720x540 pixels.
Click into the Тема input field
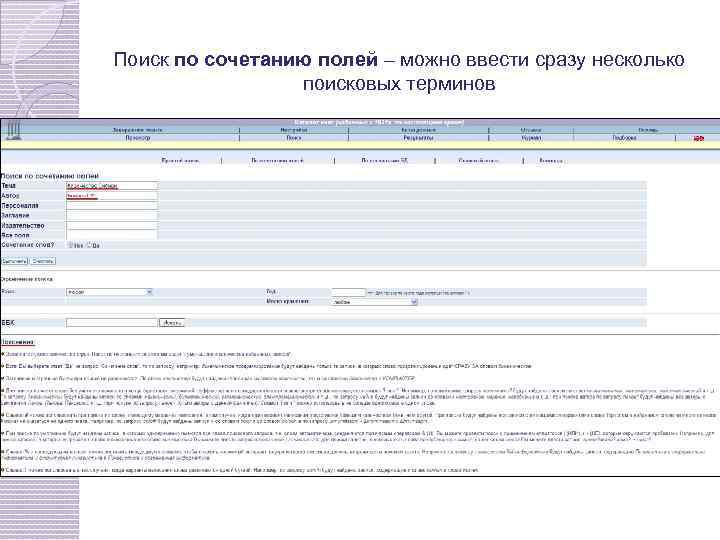112,186
